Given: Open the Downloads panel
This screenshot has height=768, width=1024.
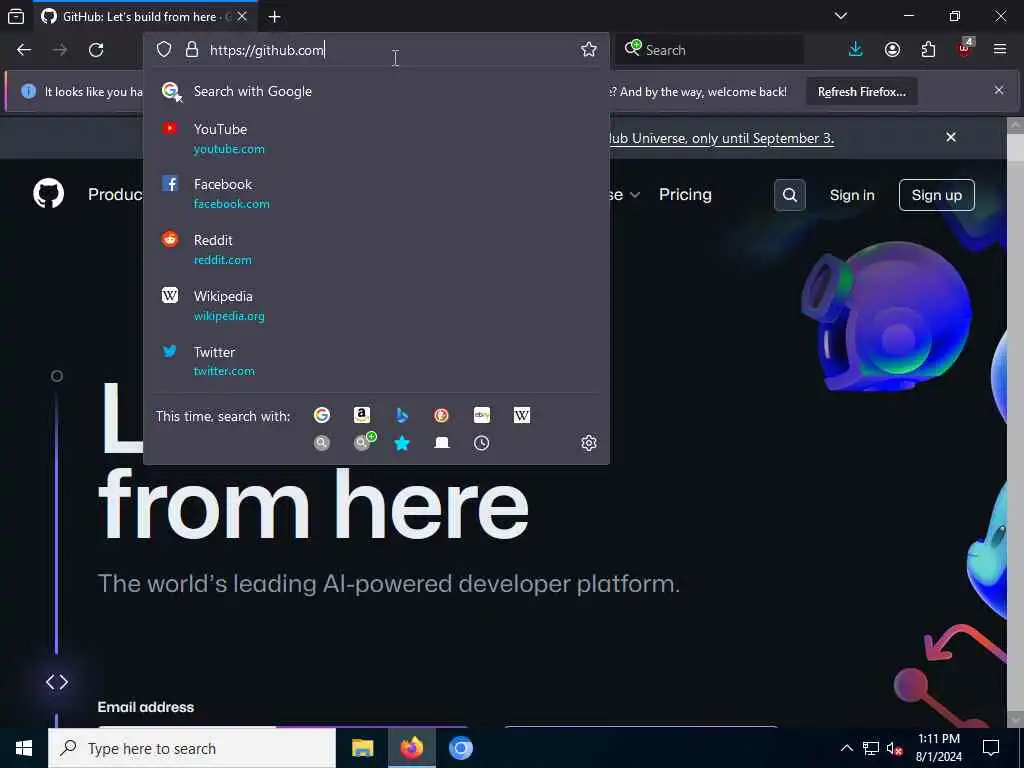Looking at the screenshot, I should tap(856, 50).
